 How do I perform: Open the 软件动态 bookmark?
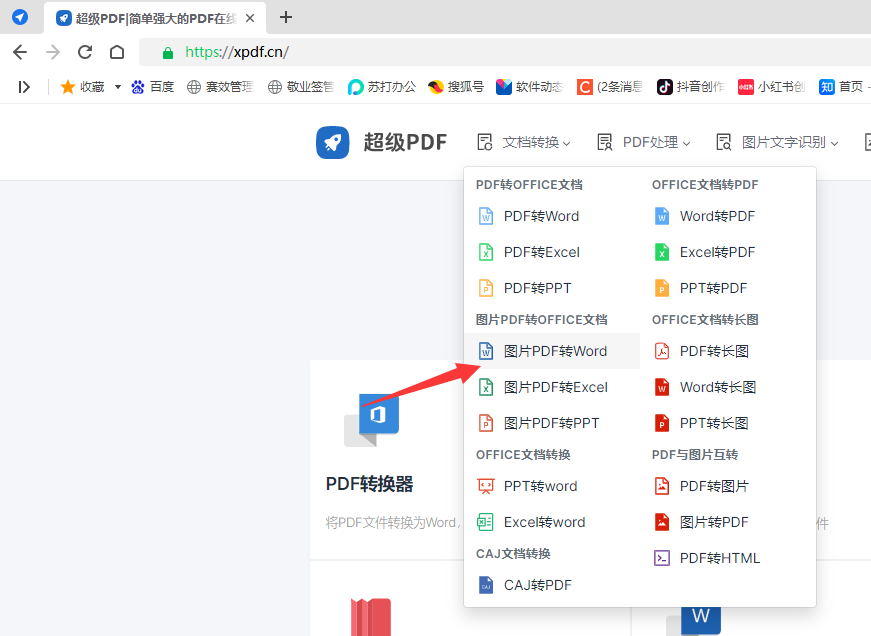pyautogui.click(x=529, y=87)
